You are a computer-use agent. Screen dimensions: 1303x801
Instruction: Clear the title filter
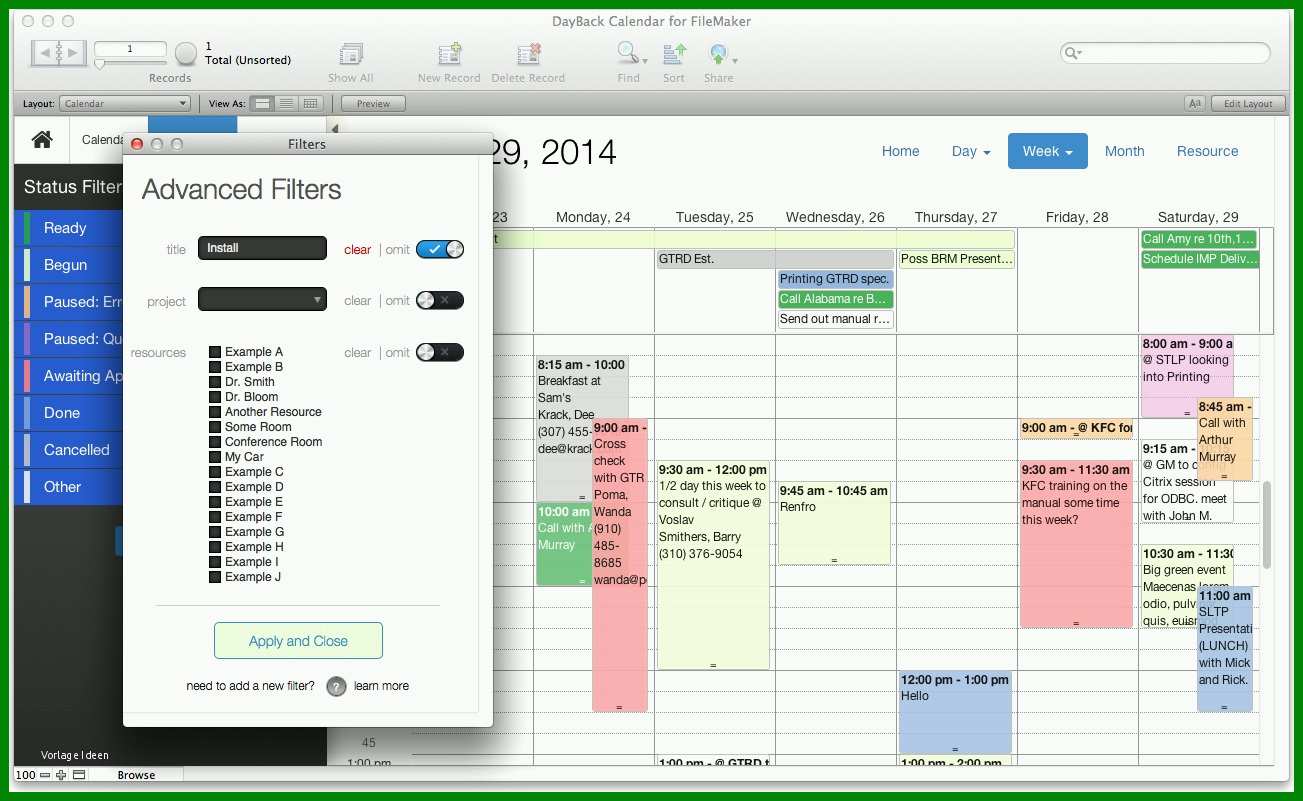[357, 250]
